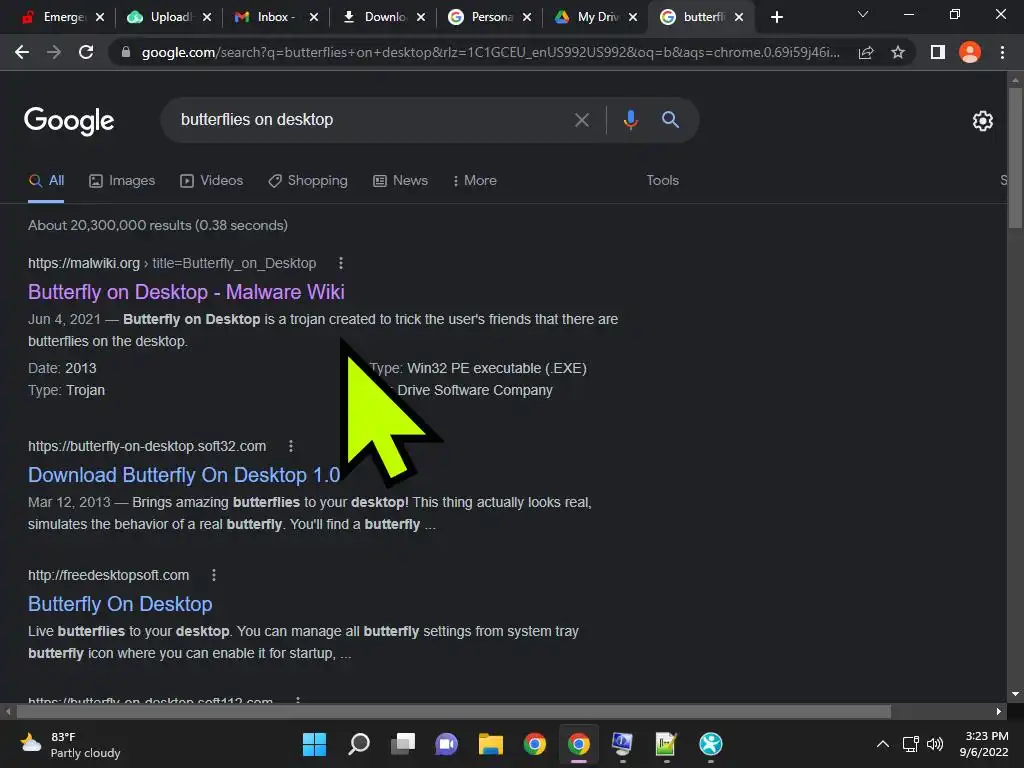
Task: Select the All results tab
Action: [x=46, y=180]
